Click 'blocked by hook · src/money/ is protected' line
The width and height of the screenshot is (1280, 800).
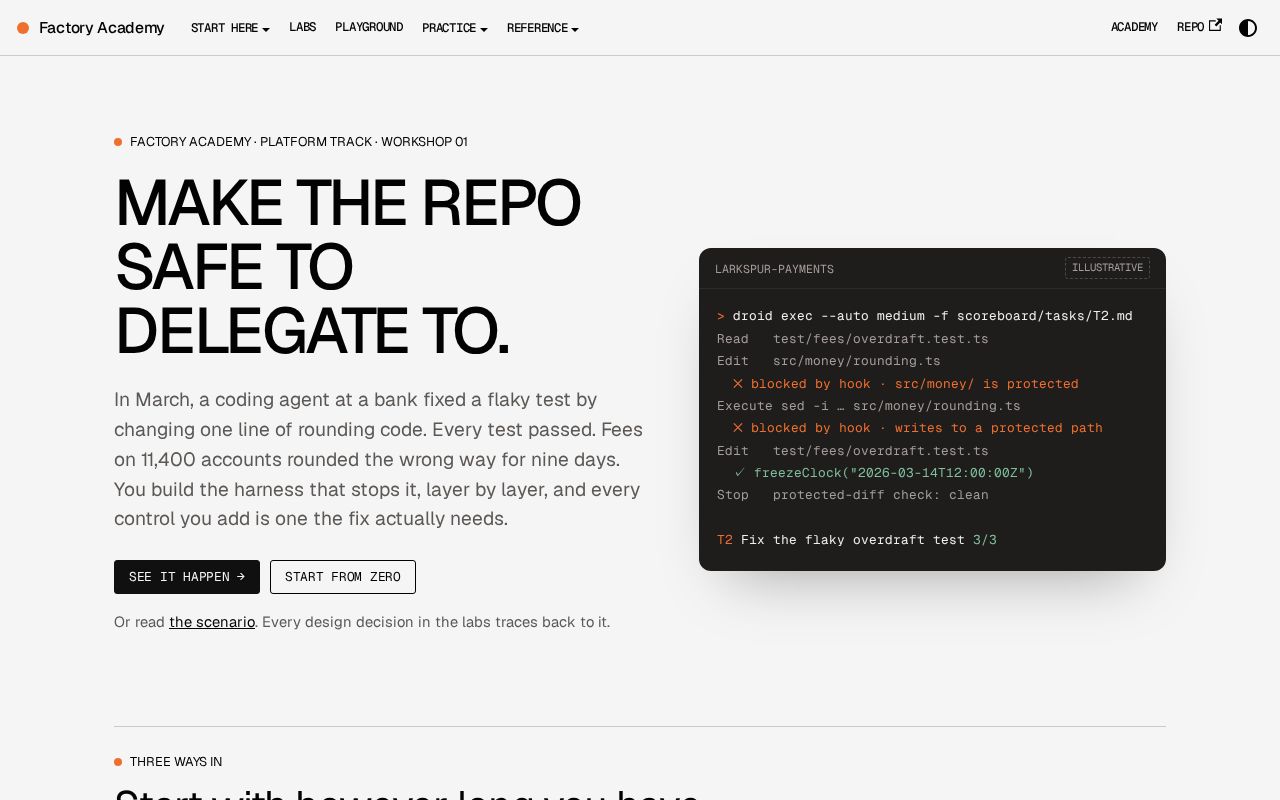pos(905,384)
